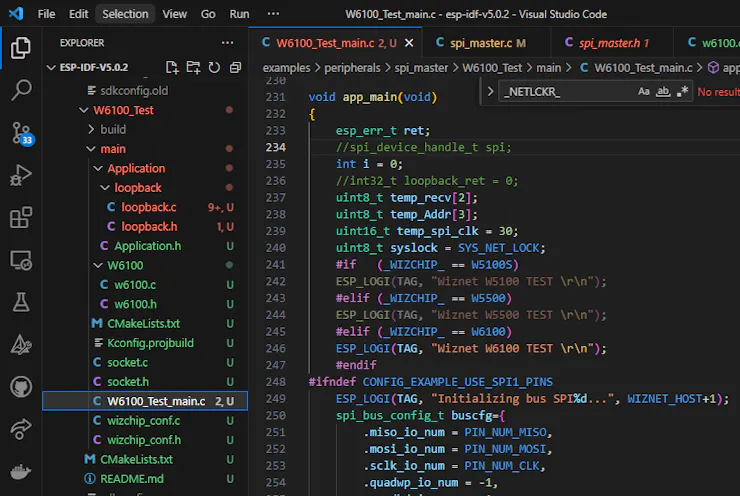Image resolution: width=740 pixels, height=496 pixels.
Task: Open socket.c in the Explorer
Action: [145, 362]
